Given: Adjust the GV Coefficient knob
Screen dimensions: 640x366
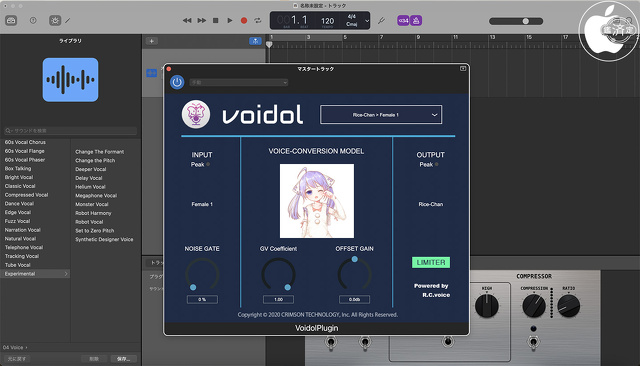Looking at the screenshot, I should click(278, 274).
